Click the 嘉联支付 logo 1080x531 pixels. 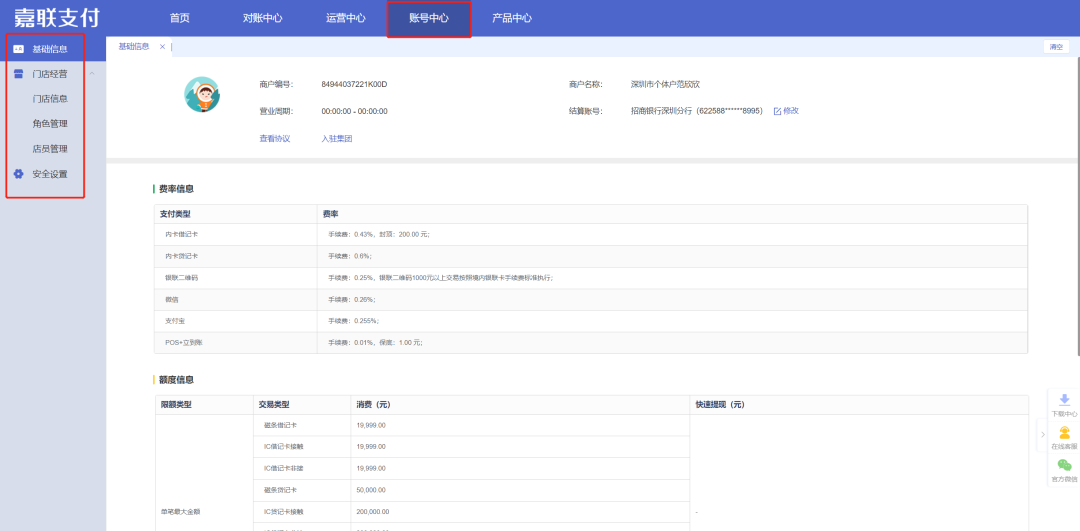point(56,17)
